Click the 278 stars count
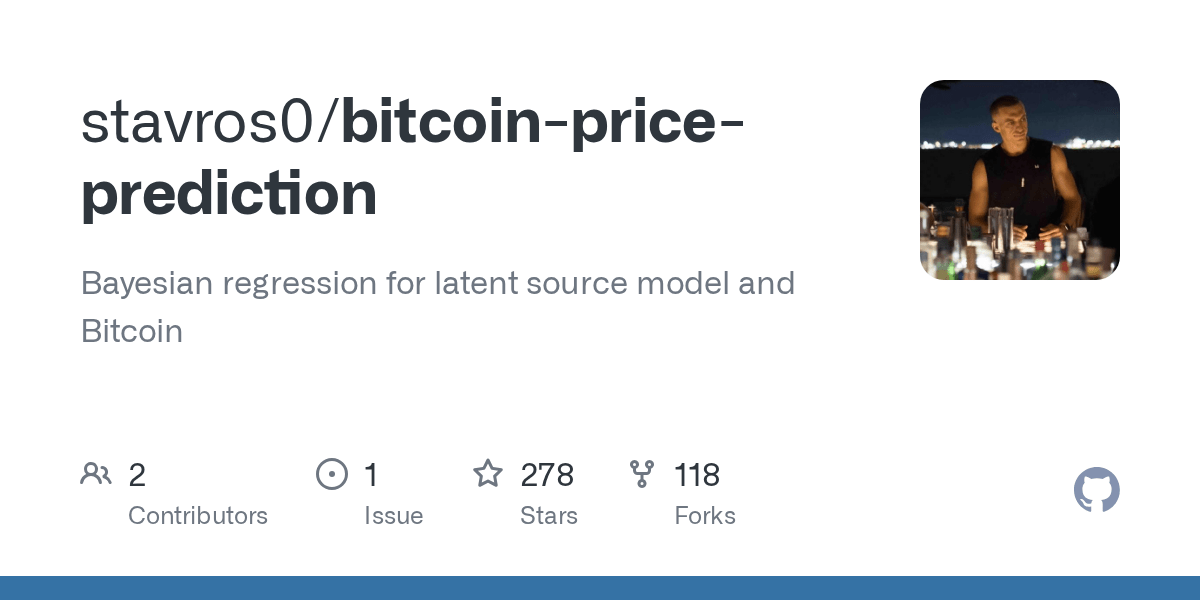 coord(547,475)
